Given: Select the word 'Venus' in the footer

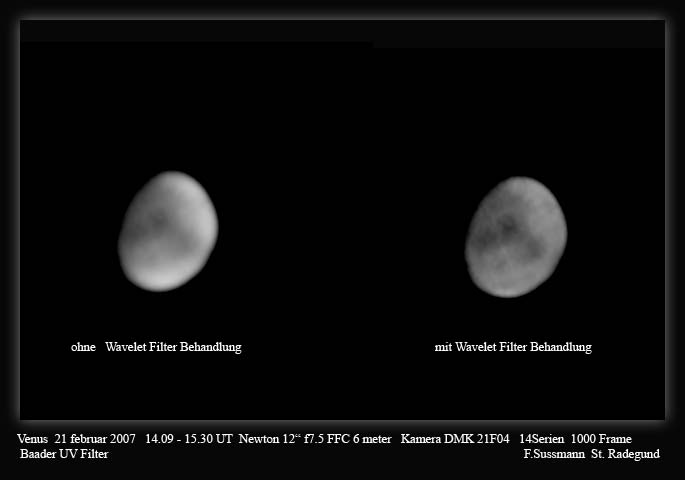Looking at the screenshot, I should pyautogui.click(x=33, y=439).
